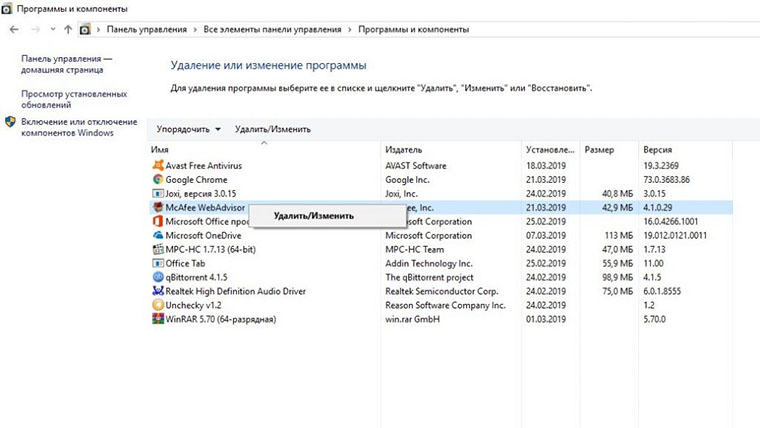The width and height of the screenshot is (760, 428).
Task: Click Удалить/Изменить on the toolbar
Action: (x=273, y=129)
